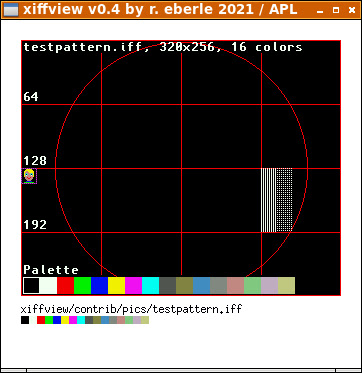The height and width of the screenshot is (373, 362).
Task: Pick the steel blue swatch in the large Palette bar
Action: pos(201,286)
